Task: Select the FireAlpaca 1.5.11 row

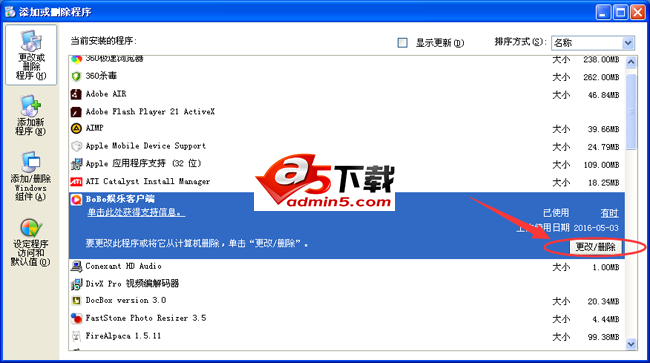Action: pos(347,336)
